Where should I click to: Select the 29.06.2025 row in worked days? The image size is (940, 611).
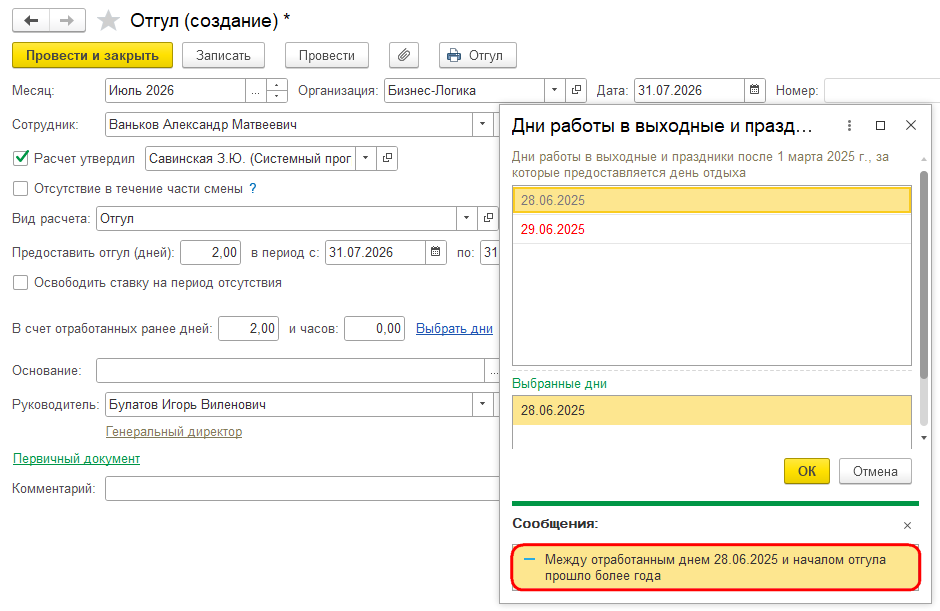click(x=712, y=229)
